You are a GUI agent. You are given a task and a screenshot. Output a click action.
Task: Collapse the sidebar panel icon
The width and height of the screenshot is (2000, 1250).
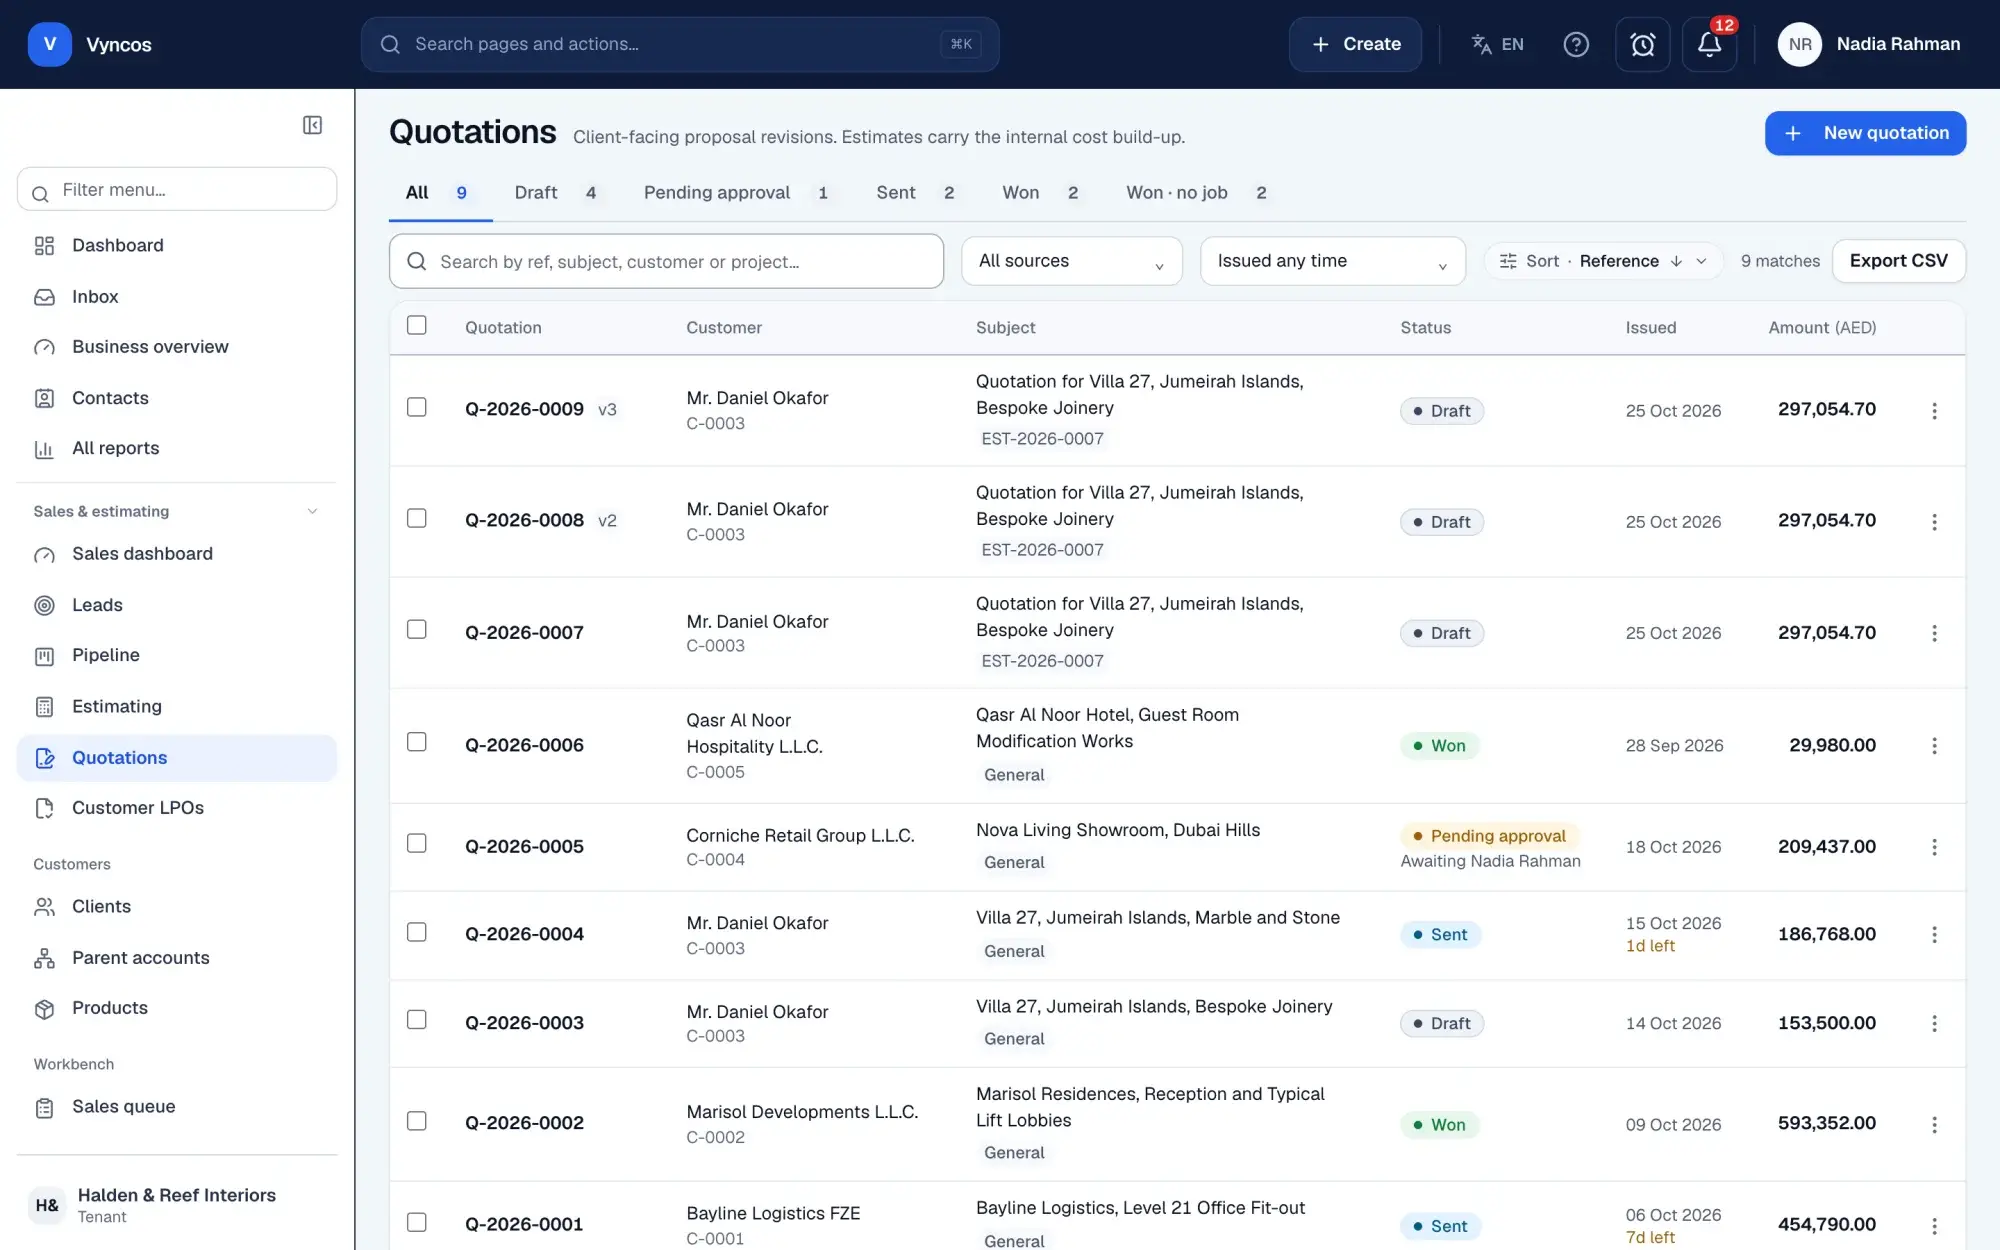312,125
